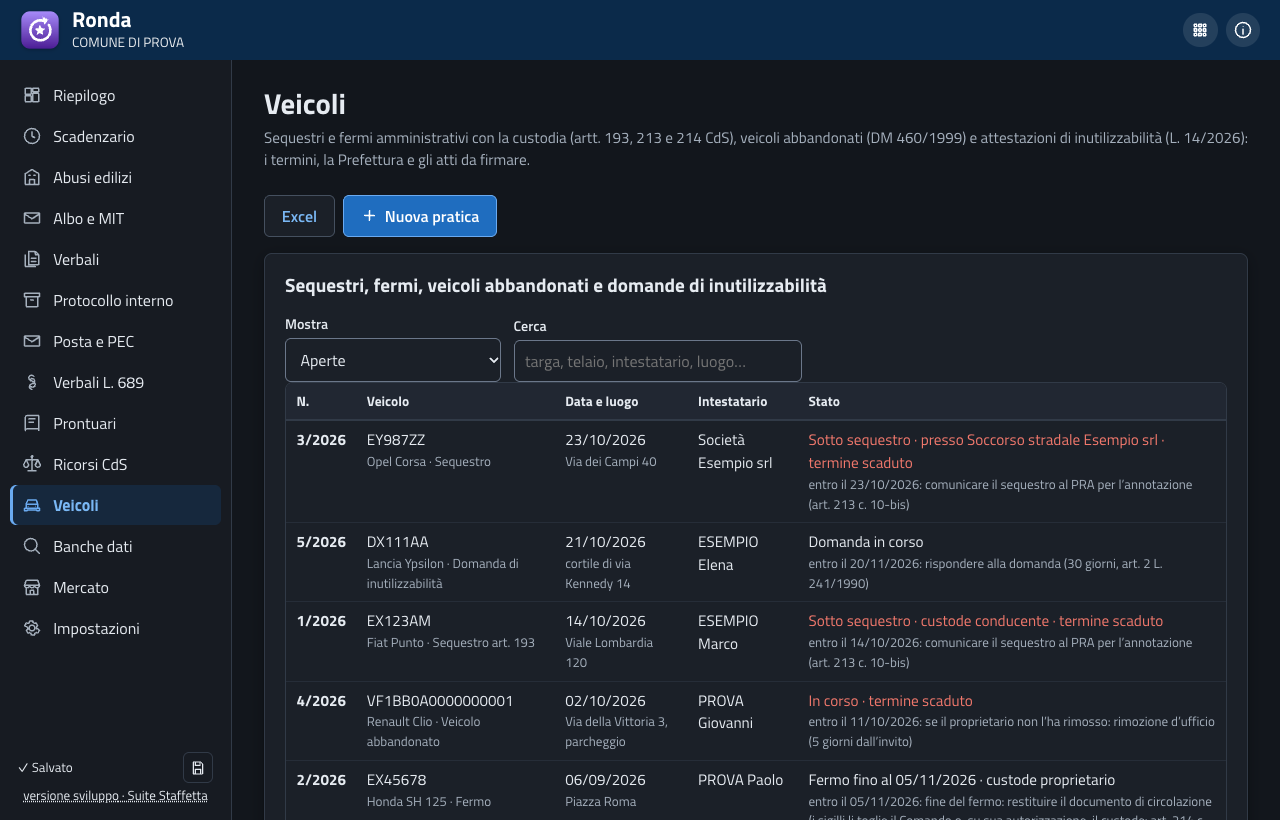Open vehicle row 5/2026 DX111AA
The height and width of the screenshot is (820, 1280).
point(756,562)
